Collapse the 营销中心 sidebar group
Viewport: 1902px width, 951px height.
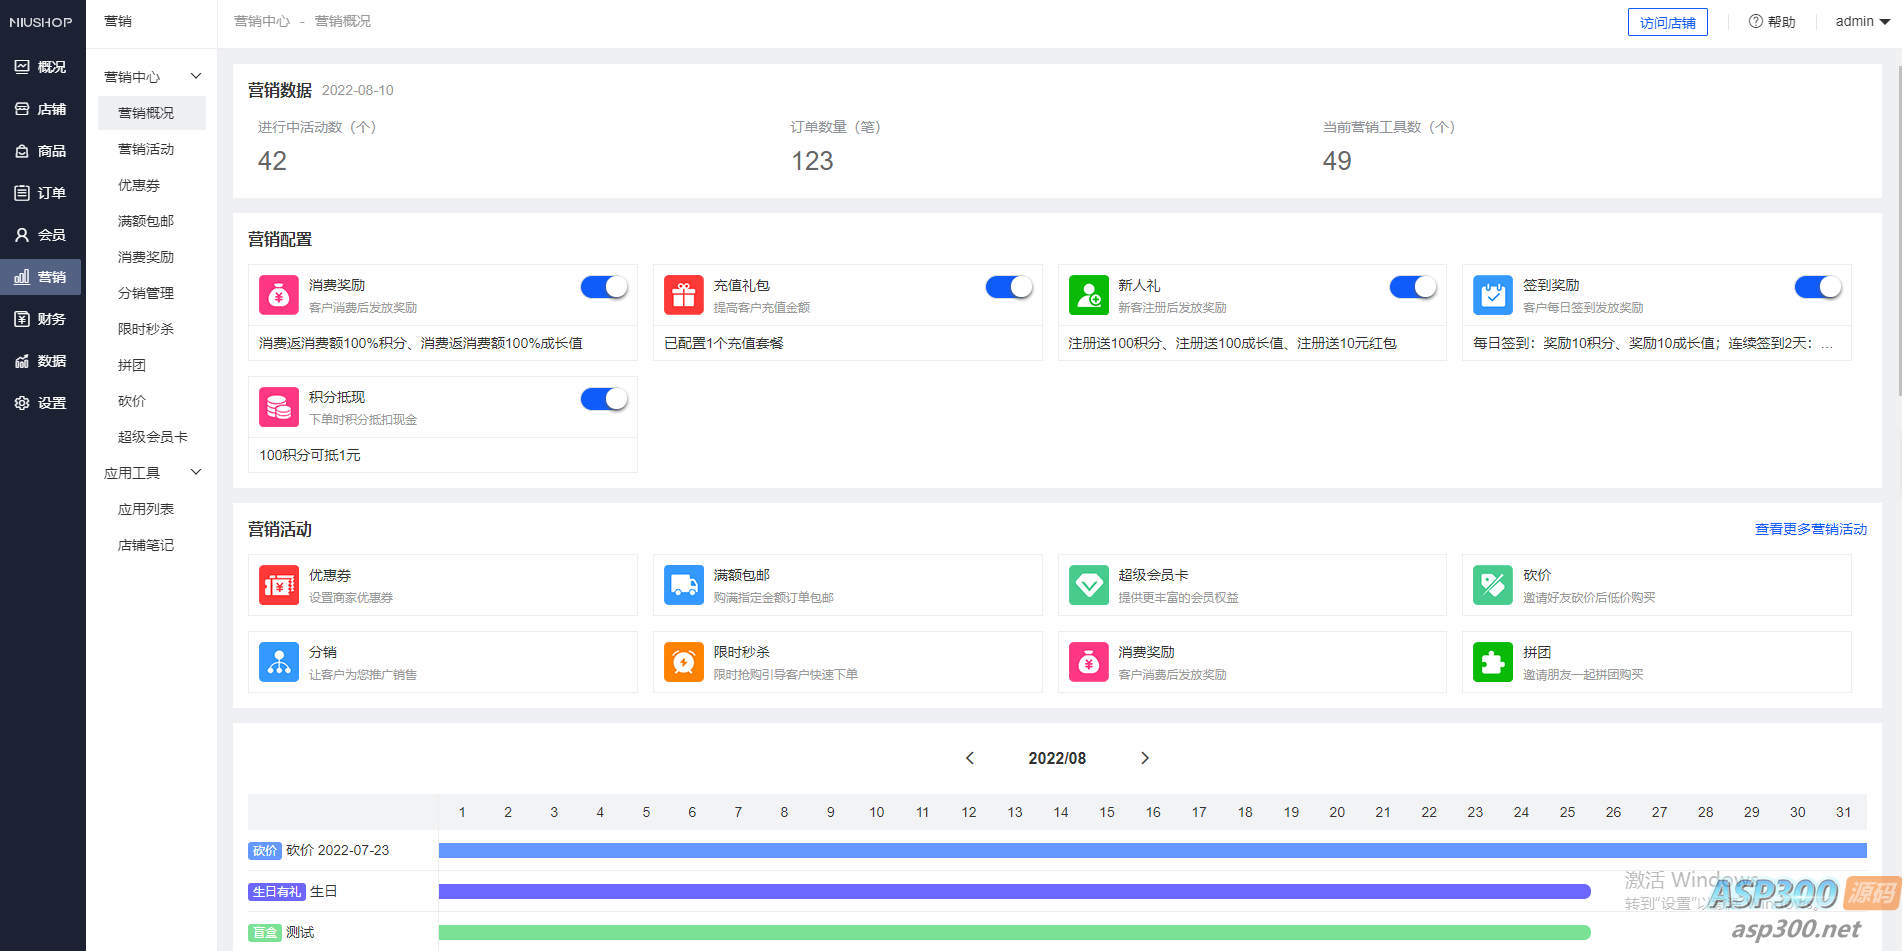click(x=196, y=76)
